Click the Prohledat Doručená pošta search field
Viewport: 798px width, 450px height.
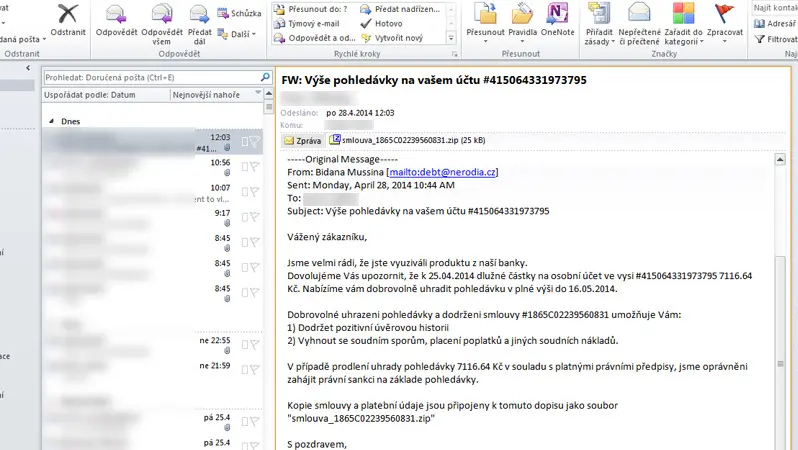click(152, 77)
